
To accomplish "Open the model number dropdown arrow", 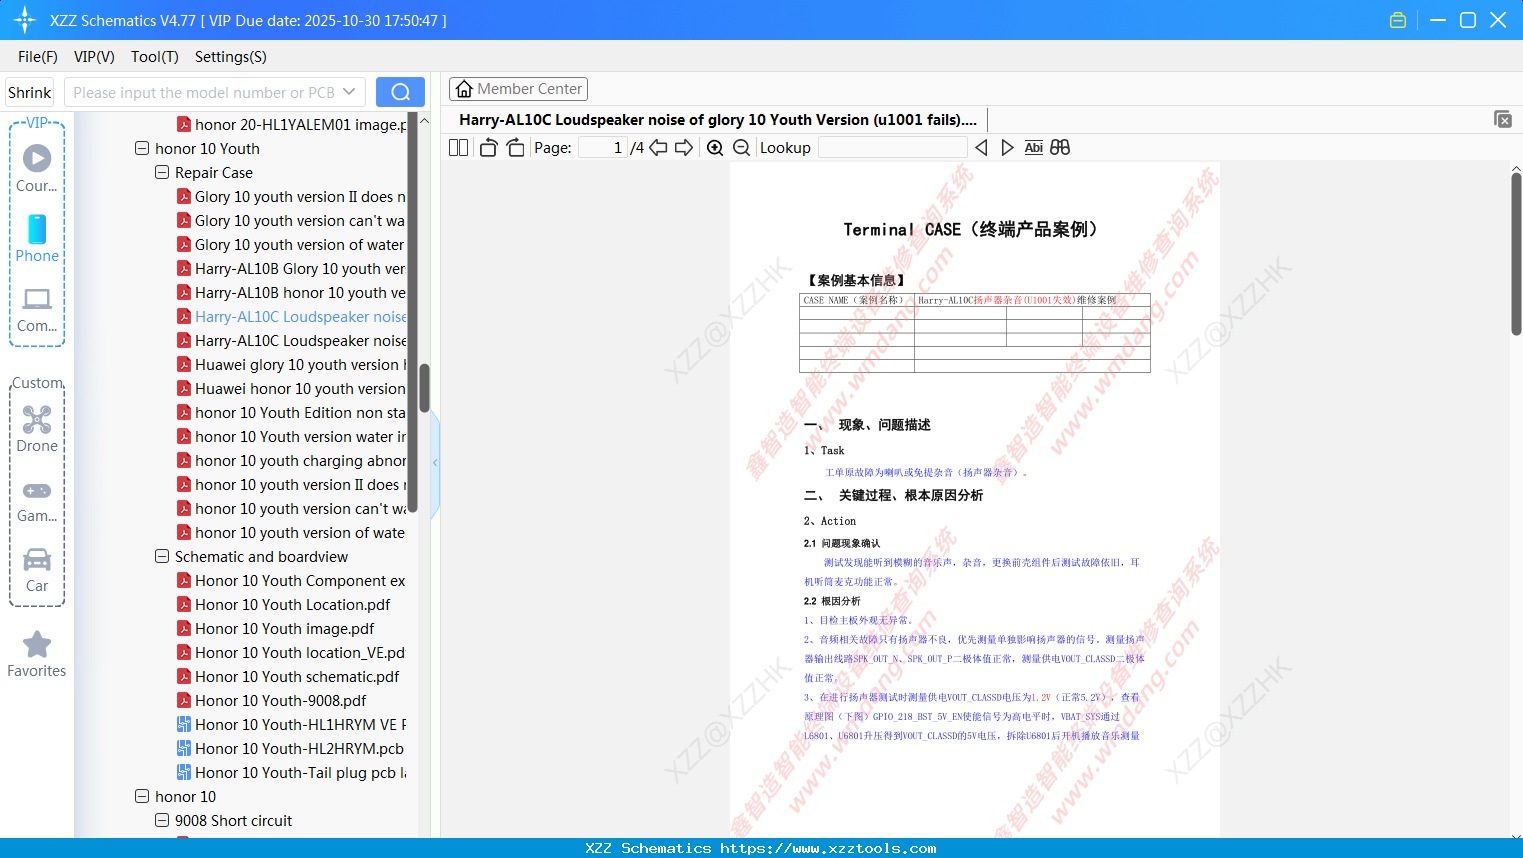I will (x=349, y=92).
